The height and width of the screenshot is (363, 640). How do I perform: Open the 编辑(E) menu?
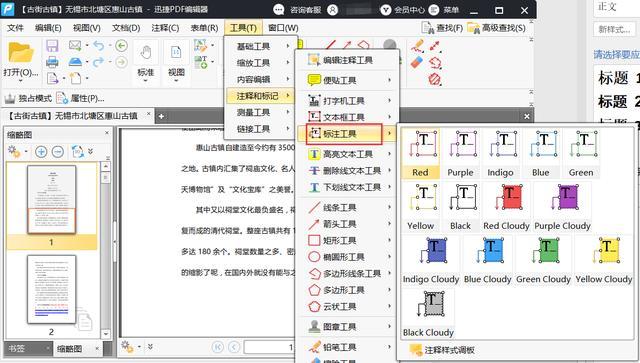[x=48, y=28]
